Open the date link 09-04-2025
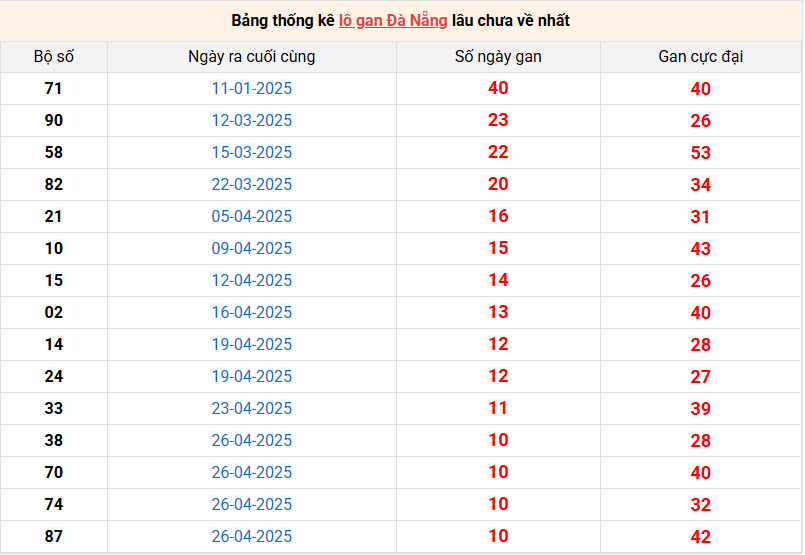Screen dimensions: 805x555 pyautogui.click(x=252, y=248)
